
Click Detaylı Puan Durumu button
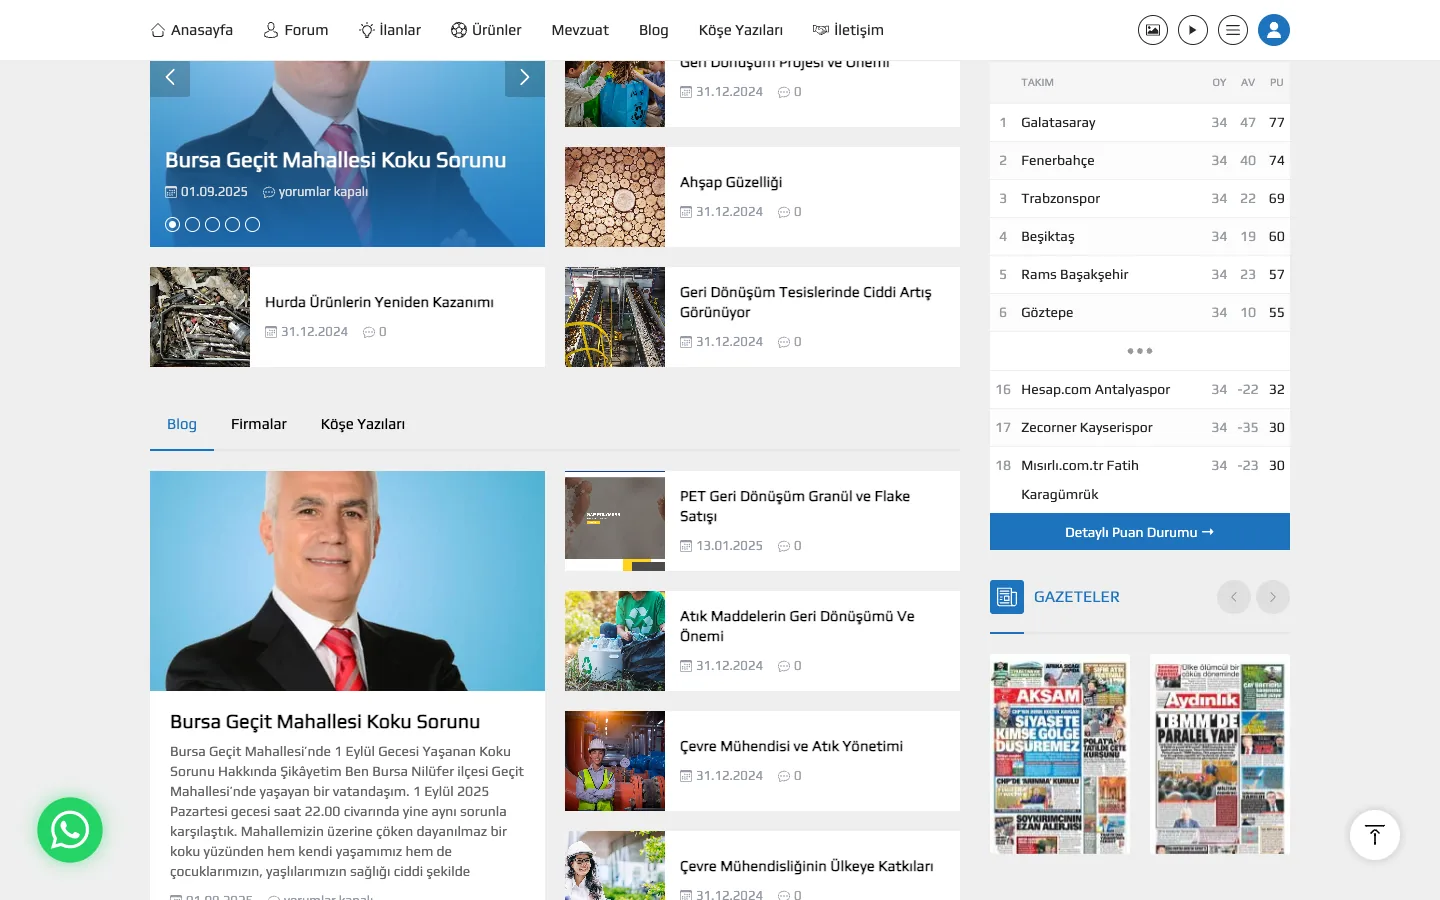coord(1140,532)
